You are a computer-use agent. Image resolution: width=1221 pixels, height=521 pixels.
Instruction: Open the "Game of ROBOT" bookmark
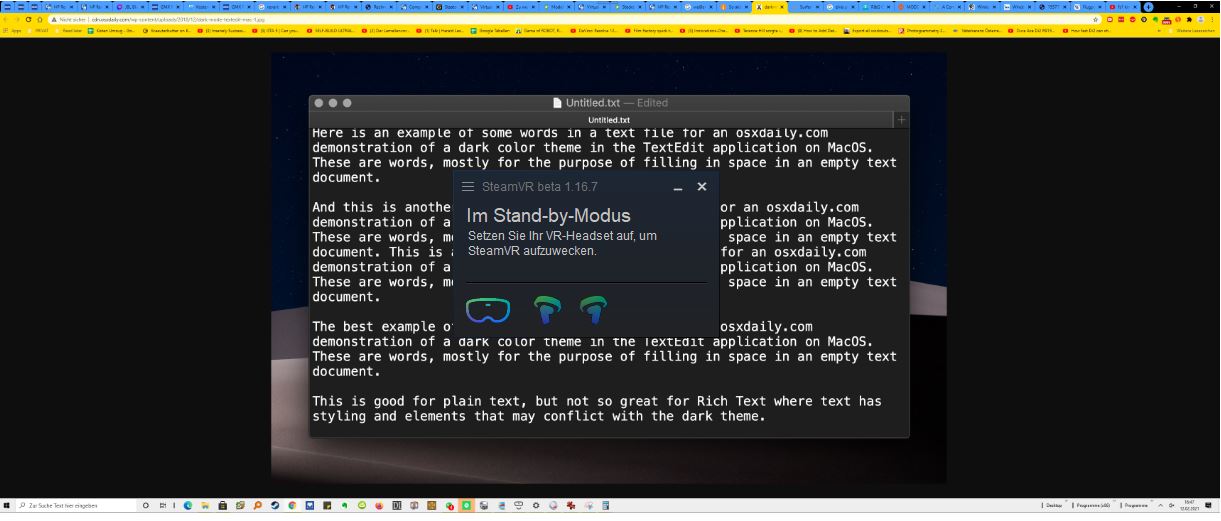click(x=537, y=31)
